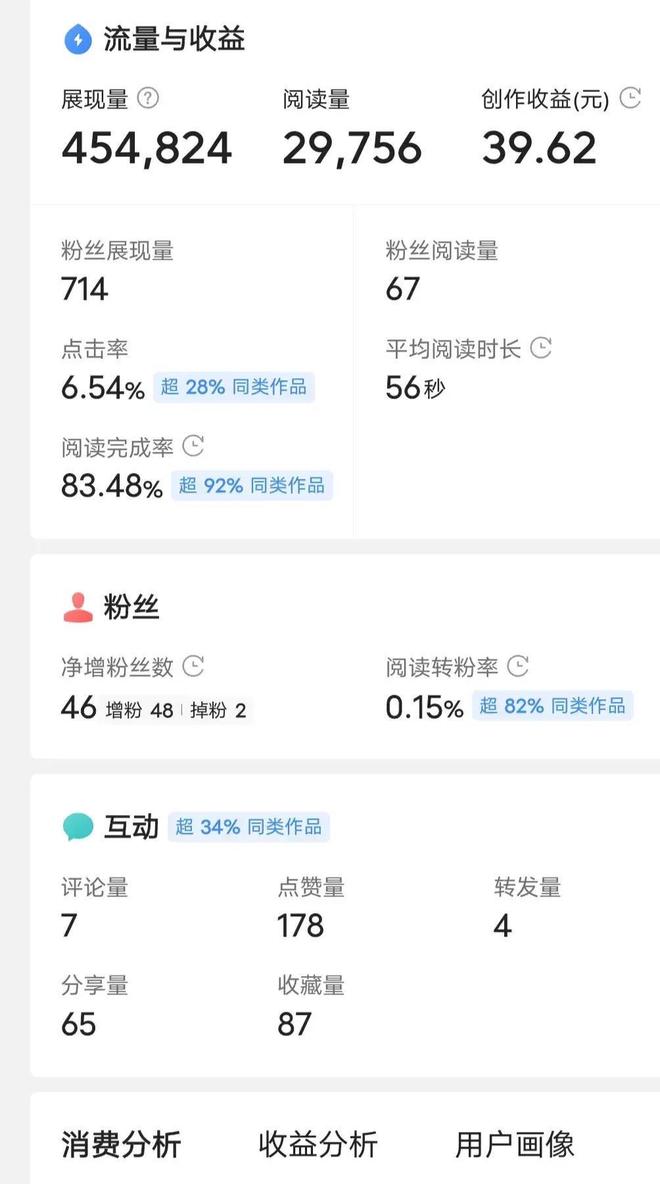
Task: Switch to the 消费分析 tab
Action: 121,1144
